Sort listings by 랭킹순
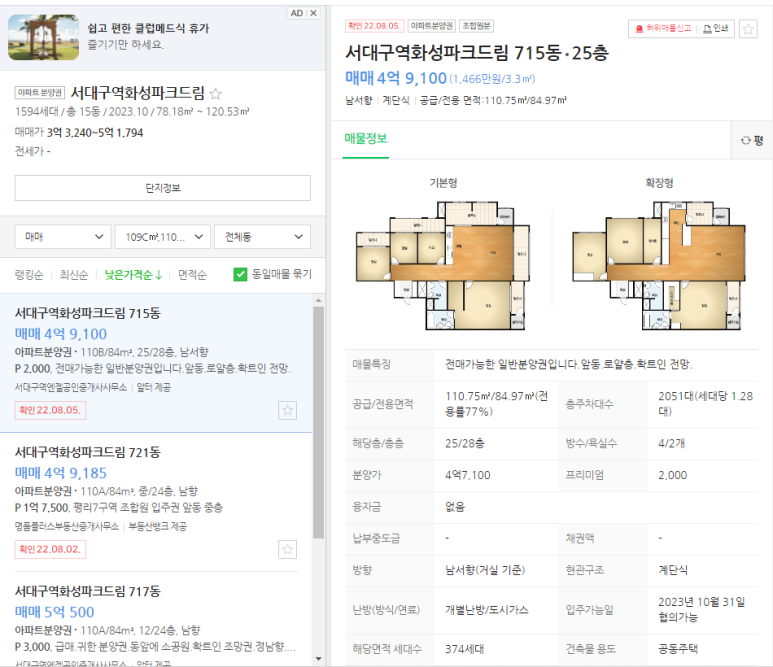Screen dimensions: 773x667 coord(29,275)
